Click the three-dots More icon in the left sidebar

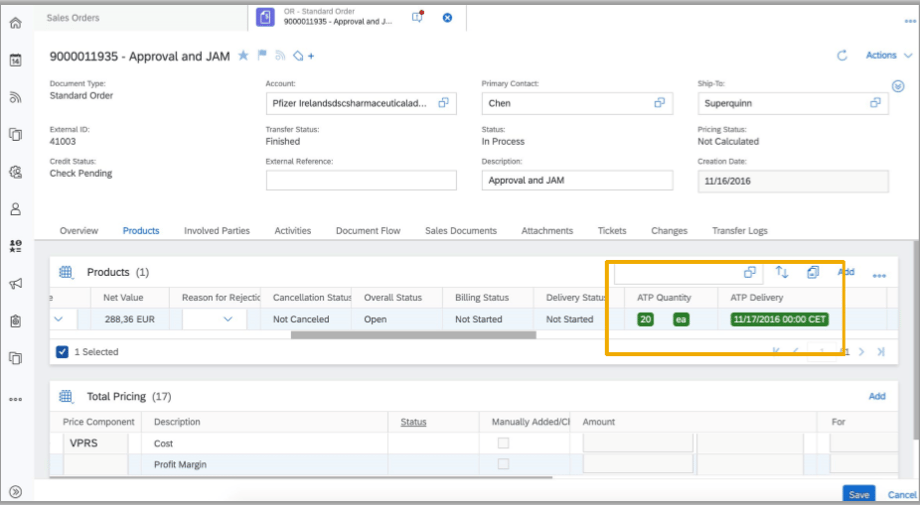pos(16,399)
